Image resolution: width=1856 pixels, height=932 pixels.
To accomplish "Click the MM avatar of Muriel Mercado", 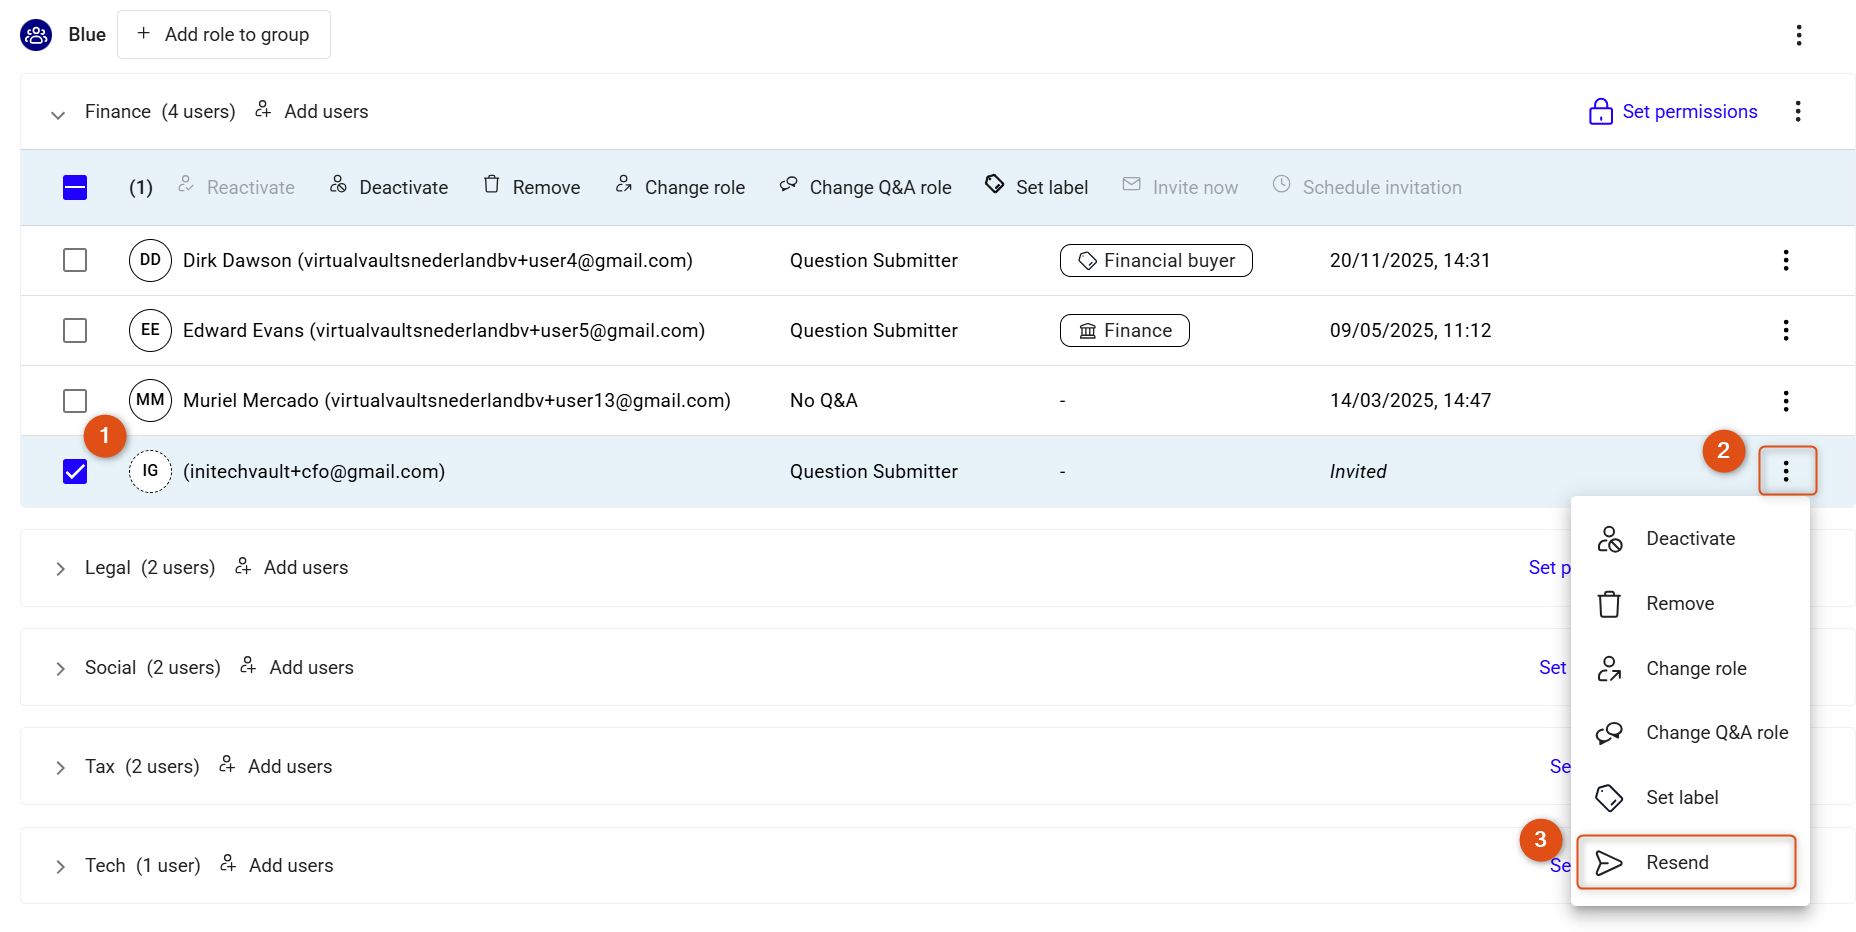I will [x=150, y=400].
